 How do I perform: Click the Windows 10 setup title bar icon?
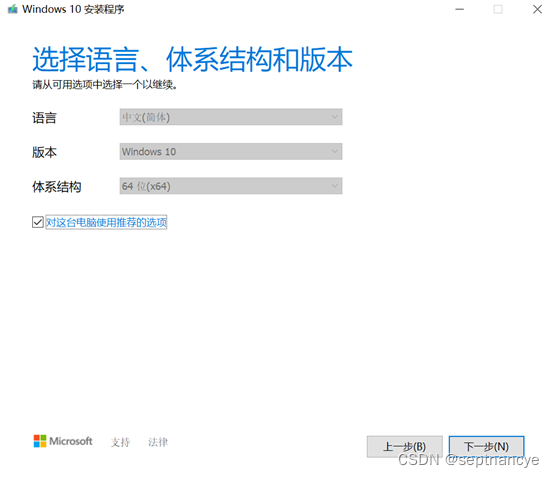pos(13,9)
